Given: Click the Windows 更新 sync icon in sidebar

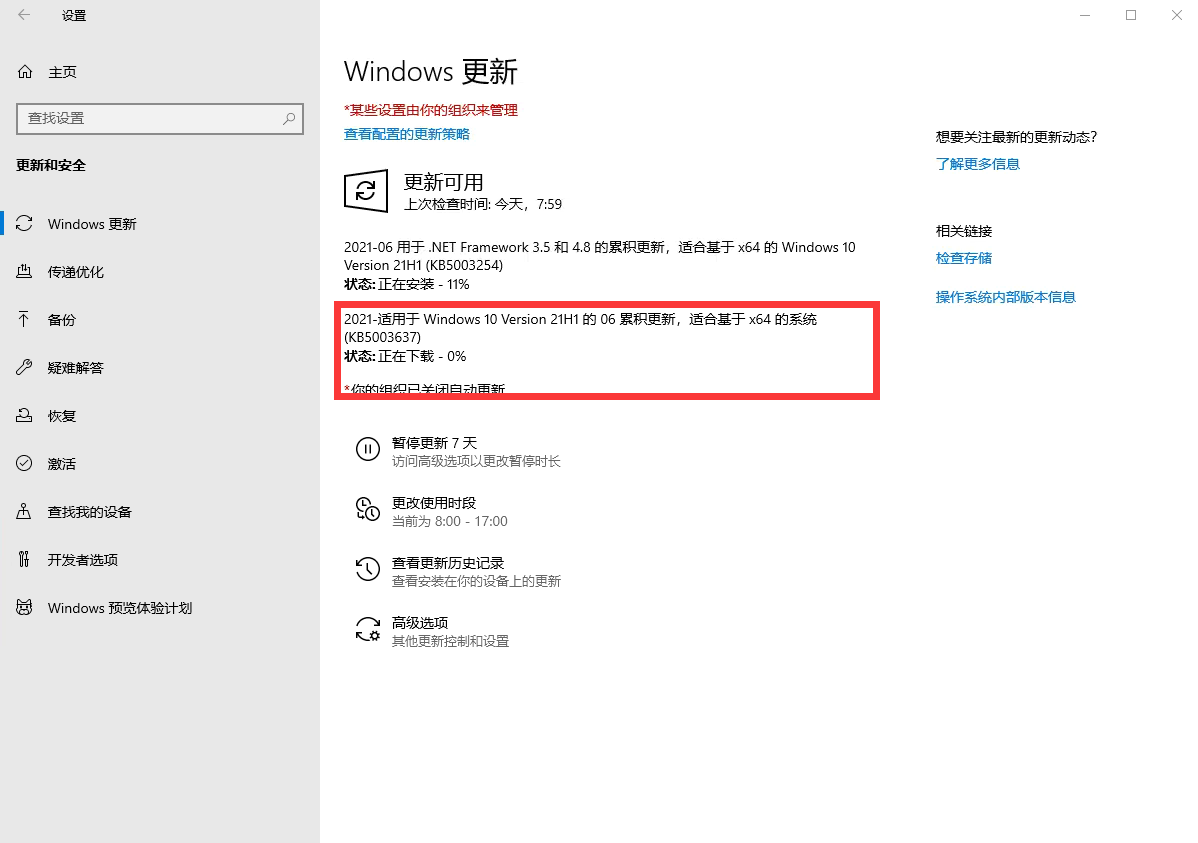Looking at the screenshot, I should pyautogui.click(x=25, y=224).
